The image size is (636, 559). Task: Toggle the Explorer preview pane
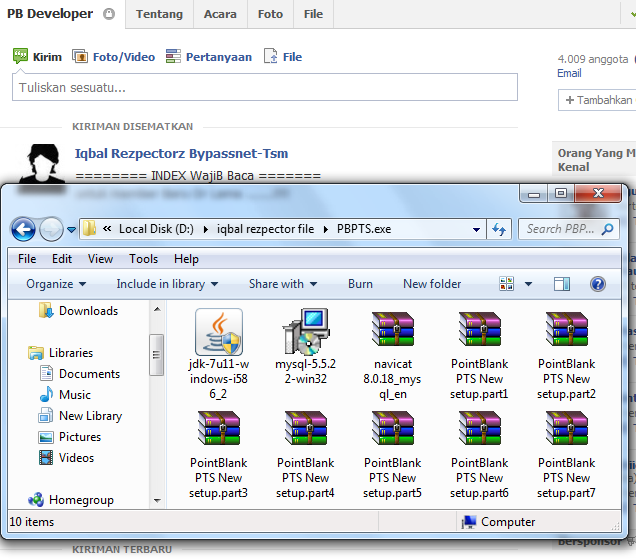click(562, 284)
